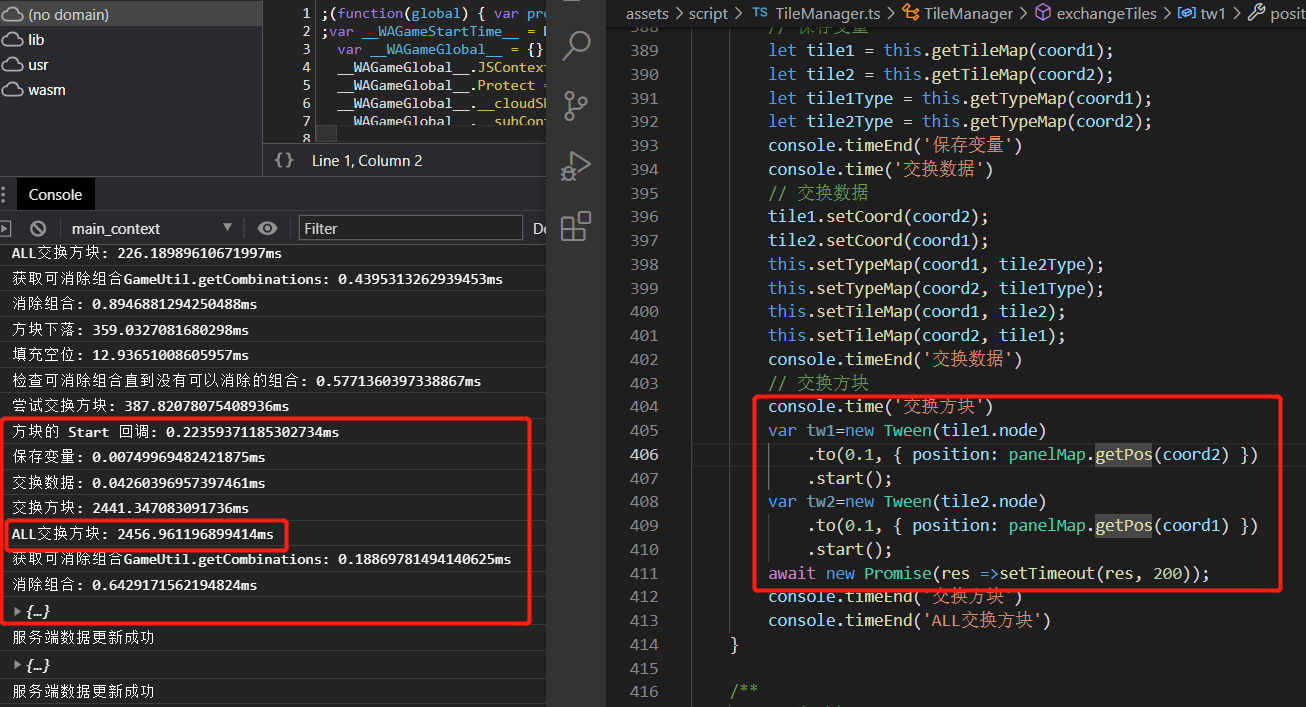Screen dimensions: 1306x707
Task: Open the Search view in VS Code activity bar
Action: (576, 44)
